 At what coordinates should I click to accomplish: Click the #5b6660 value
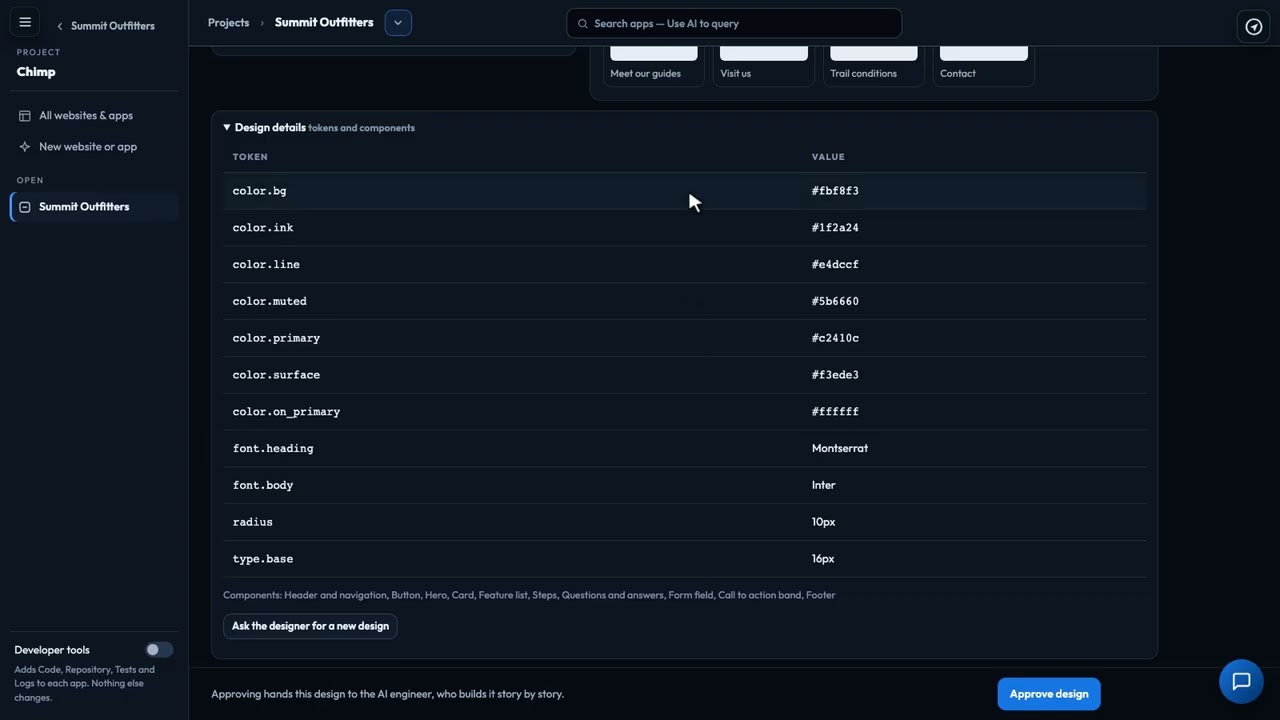click(835, 302)
